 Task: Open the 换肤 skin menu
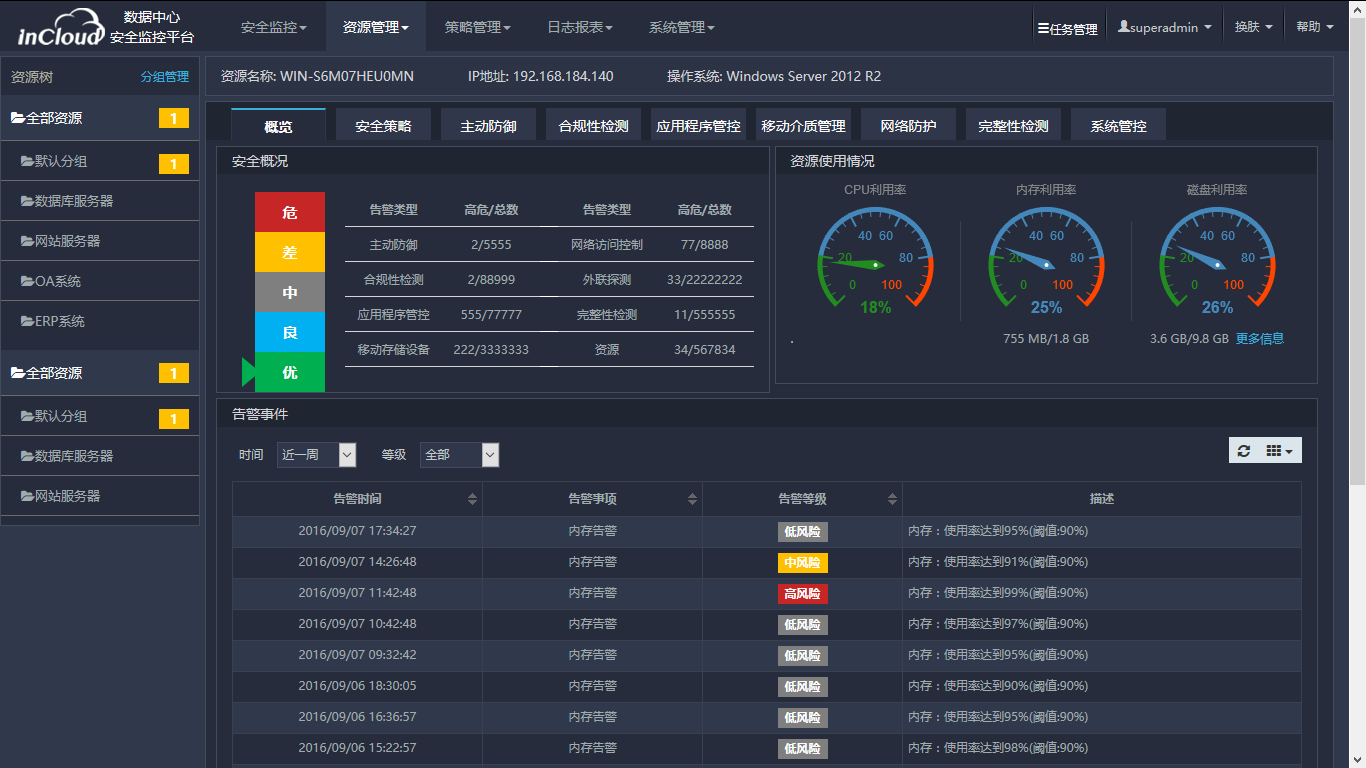pyautogui.click(x=1253, y=28)
